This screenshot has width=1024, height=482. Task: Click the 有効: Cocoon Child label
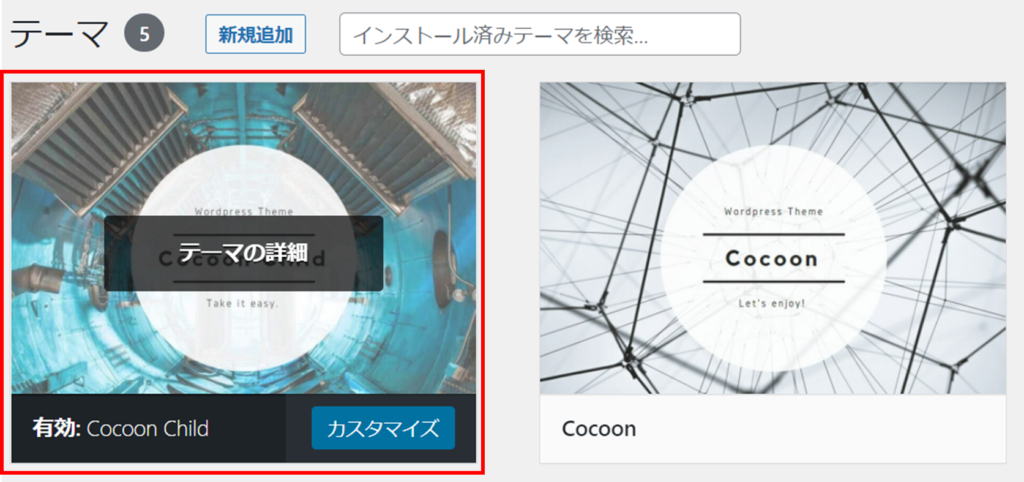pos(121,428)
